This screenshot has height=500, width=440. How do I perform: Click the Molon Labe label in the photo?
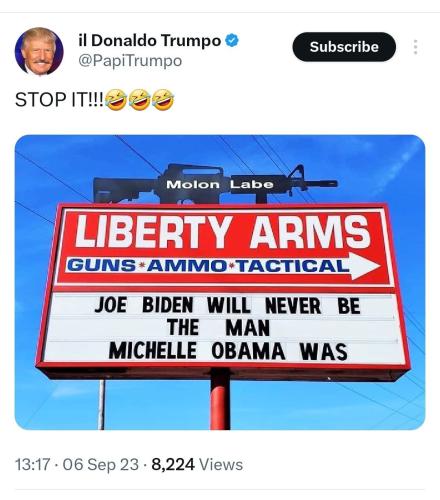coord(220,184)
